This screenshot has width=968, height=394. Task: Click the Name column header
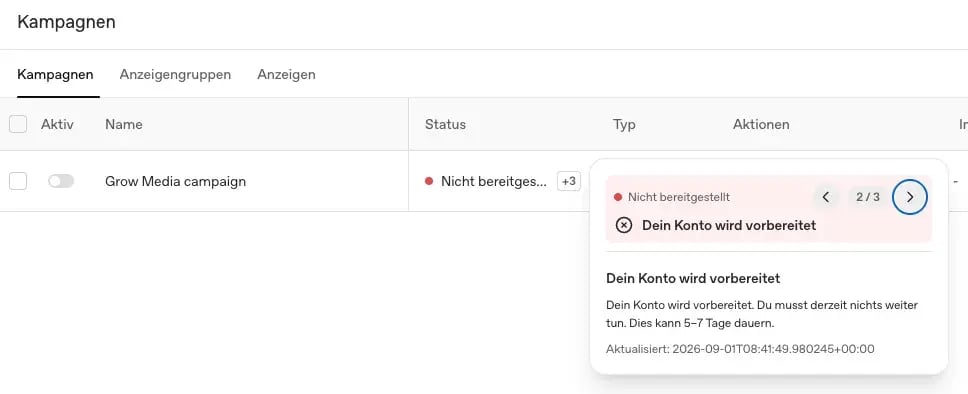[123, 124]
